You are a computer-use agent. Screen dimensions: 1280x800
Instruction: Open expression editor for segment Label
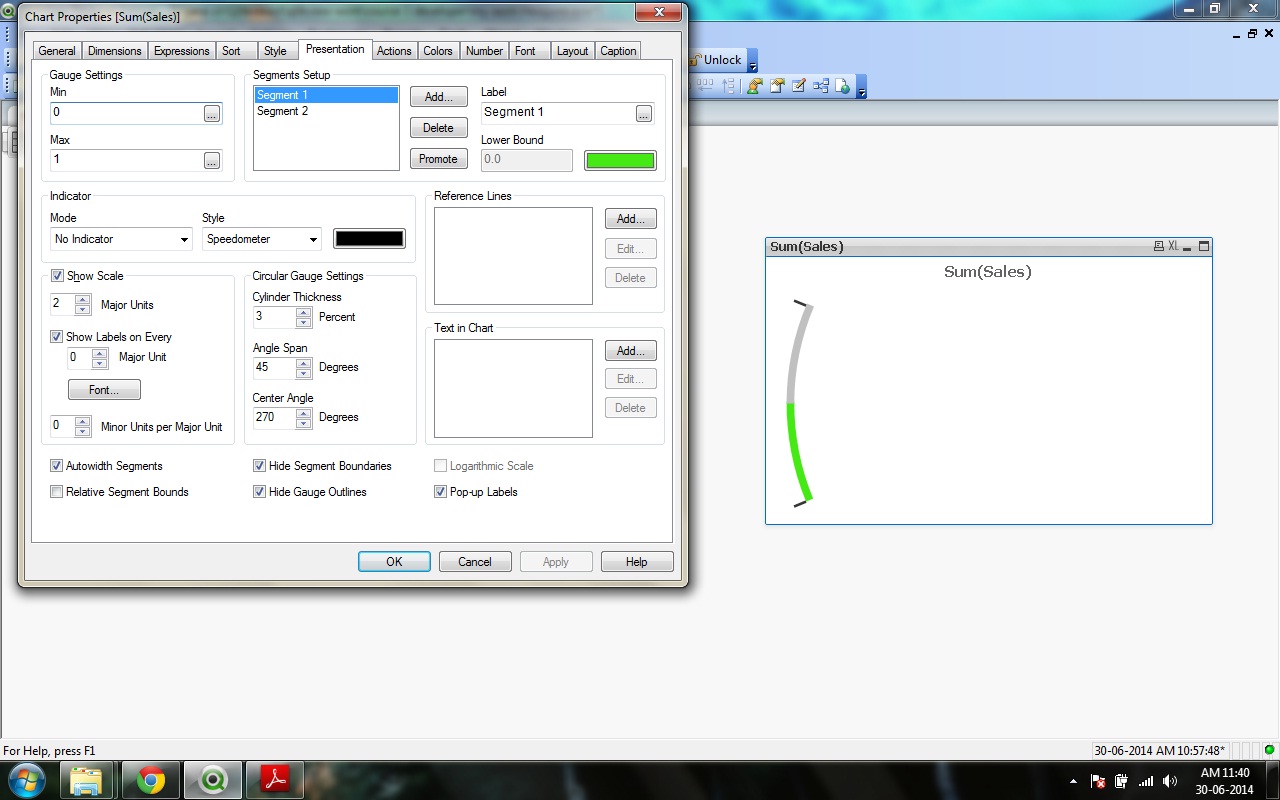point(644,113)
